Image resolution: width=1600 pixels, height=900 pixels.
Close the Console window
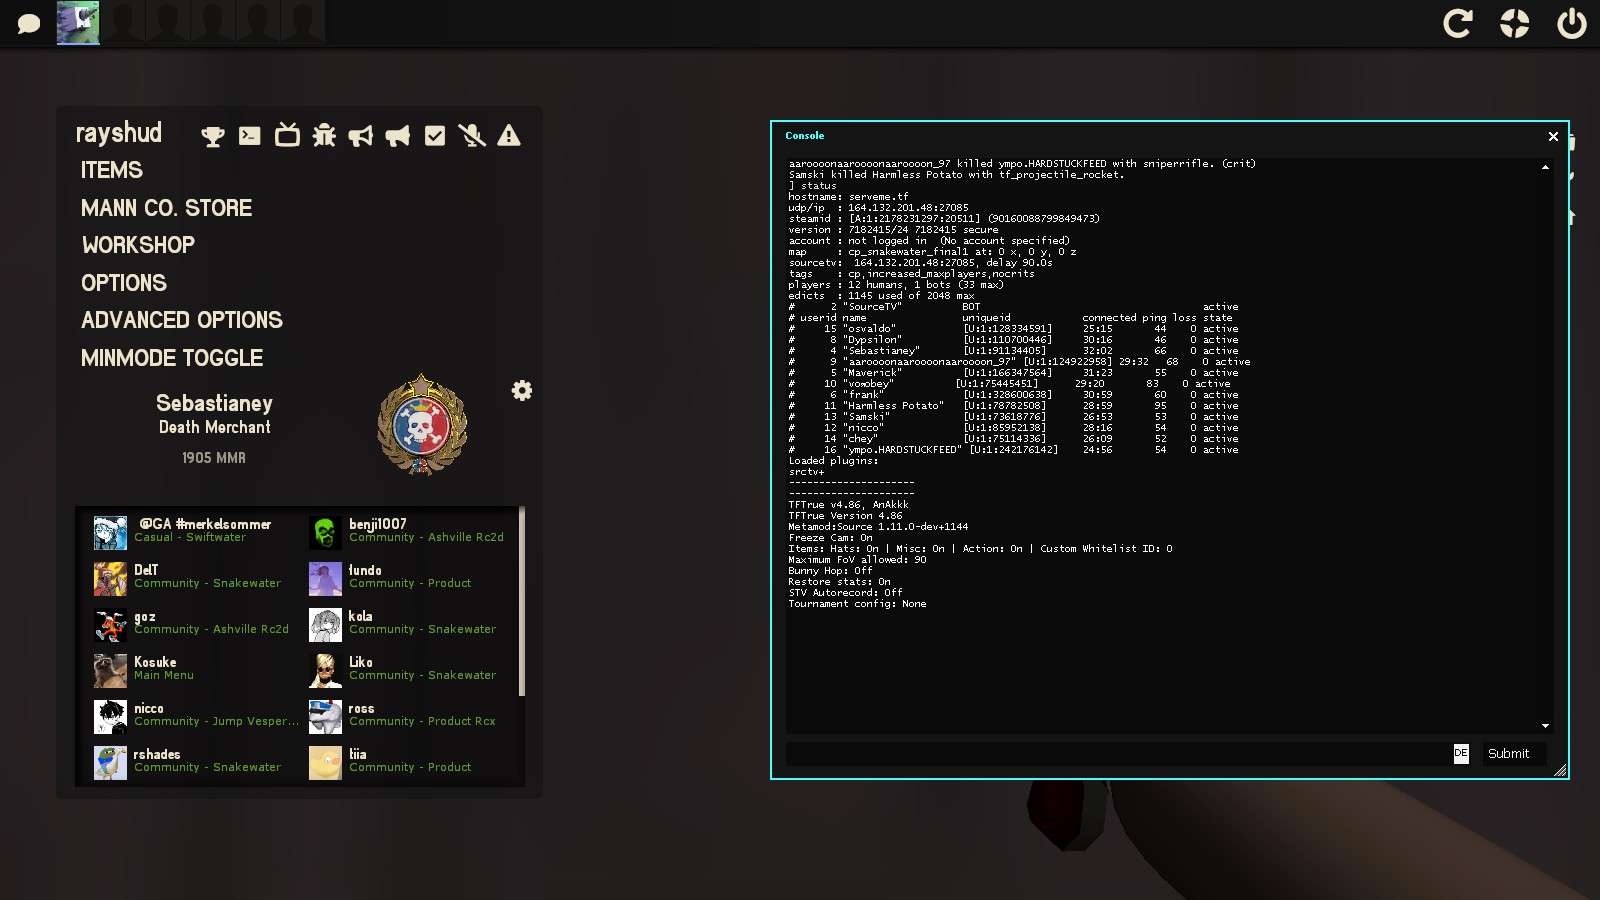[x=1553, y=136]
